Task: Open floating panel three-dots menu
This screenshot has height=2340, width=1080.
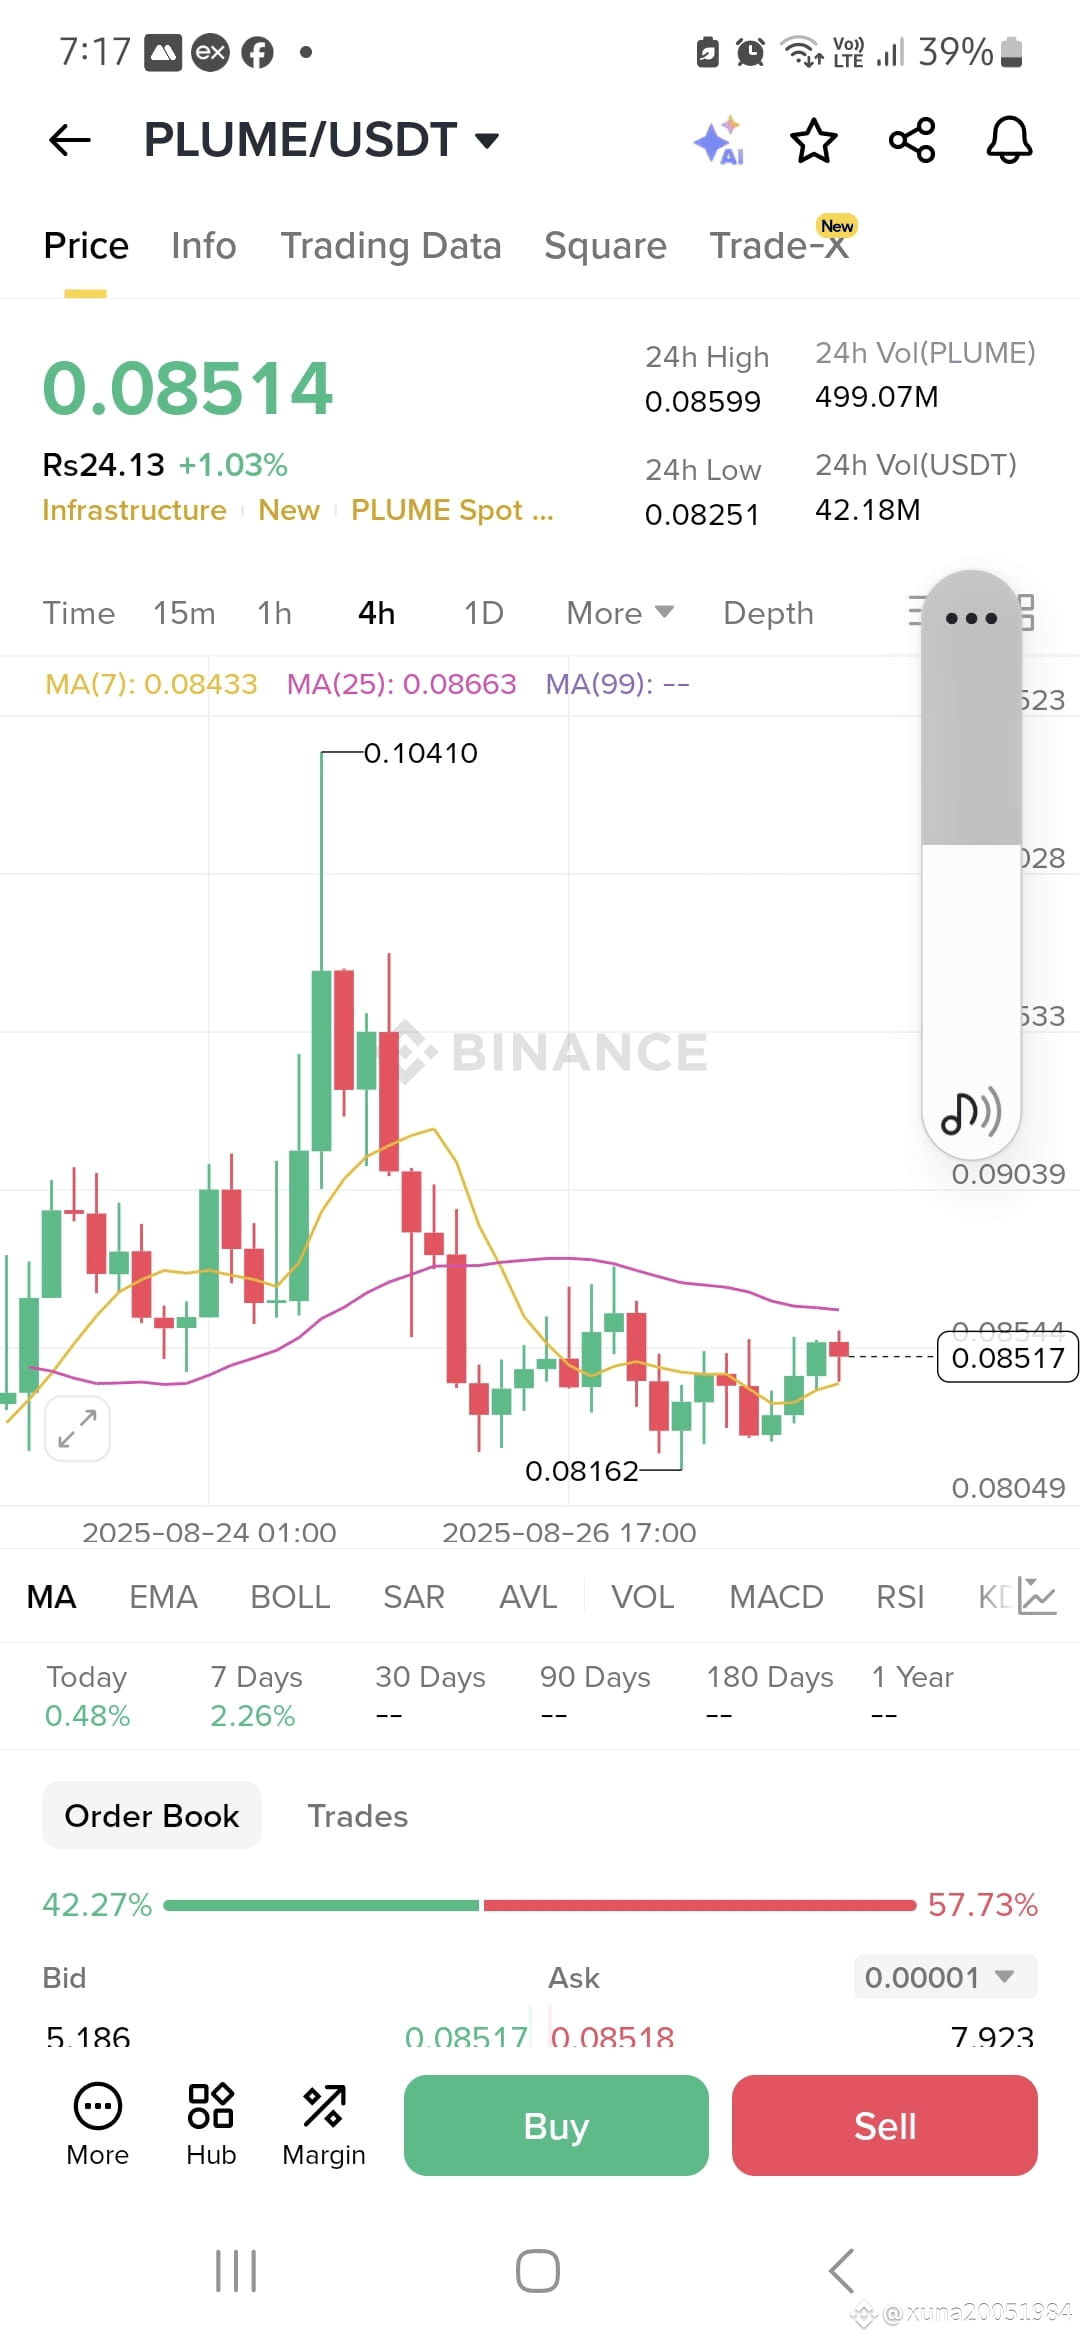Action: tap(971, 618)
